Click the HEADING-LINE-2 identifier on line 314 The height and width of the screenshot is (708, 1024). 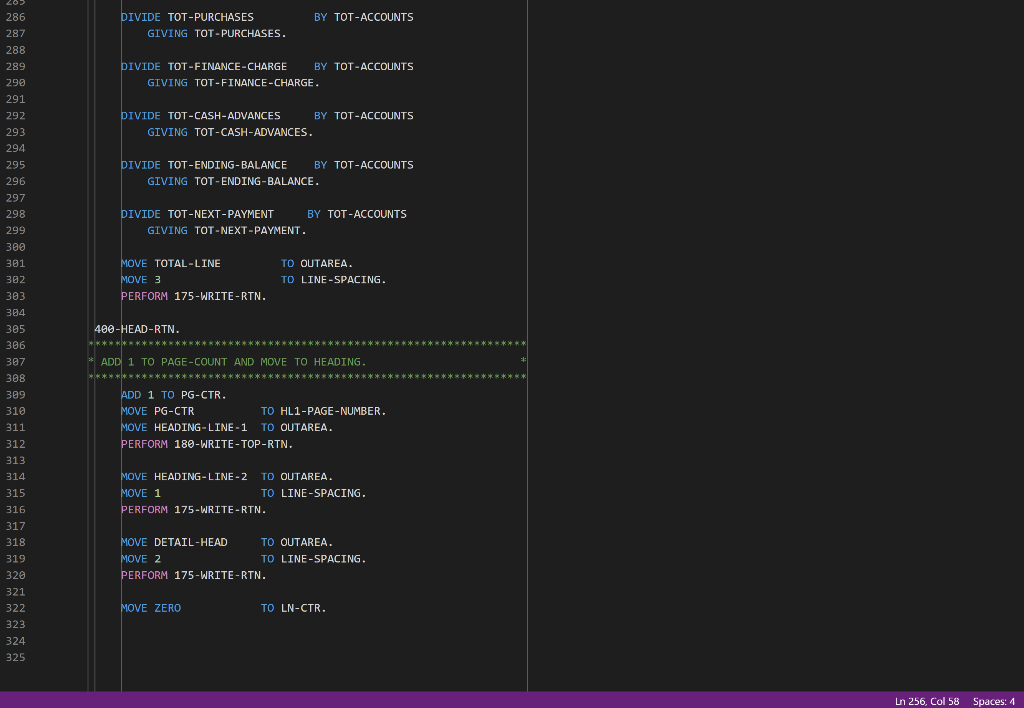pyautogui.click(x=201, y=476)
